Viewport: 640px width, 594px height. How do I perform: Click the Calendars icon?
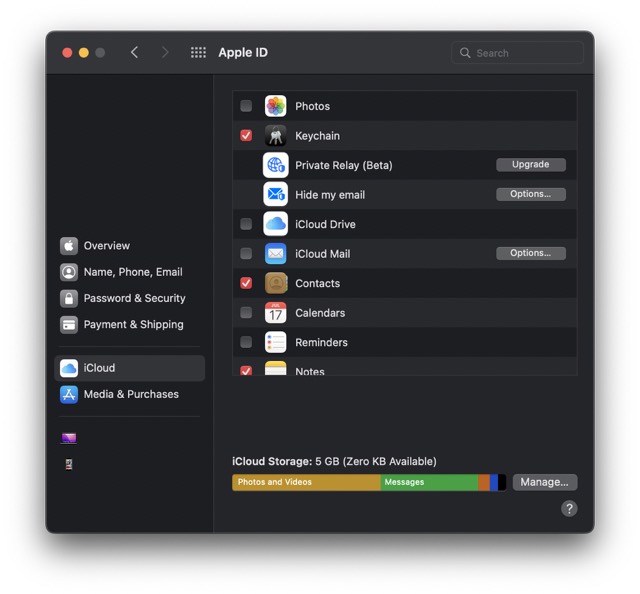(x=276, y=313)
